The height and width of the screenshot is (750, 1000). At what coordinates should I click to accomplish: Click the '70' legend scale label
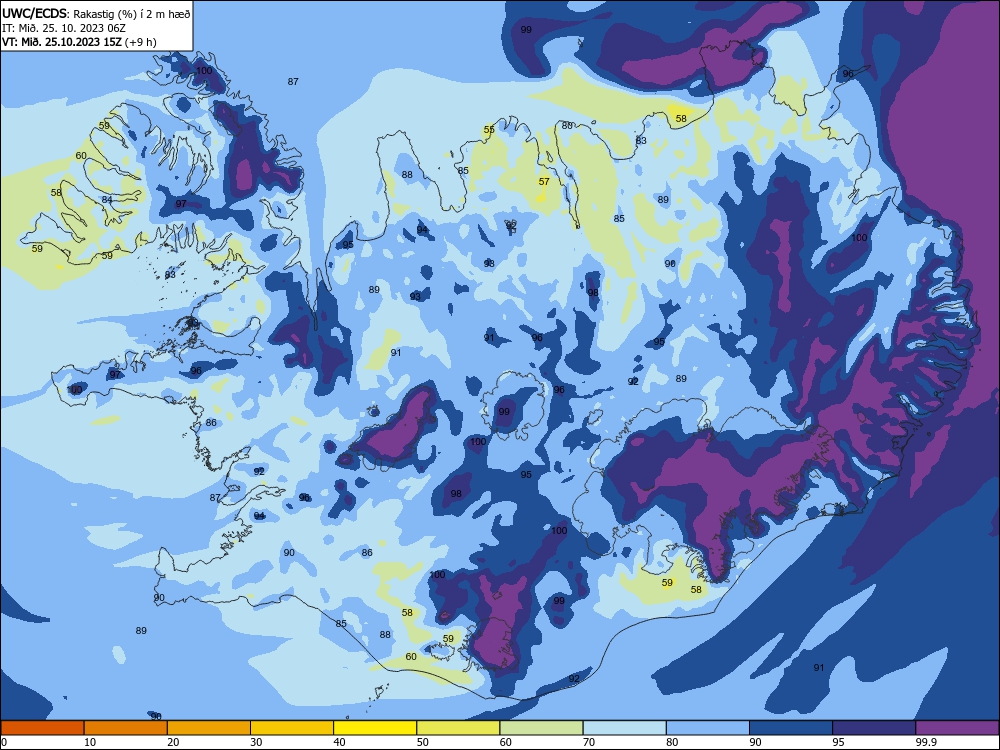[x=589, y=742]
